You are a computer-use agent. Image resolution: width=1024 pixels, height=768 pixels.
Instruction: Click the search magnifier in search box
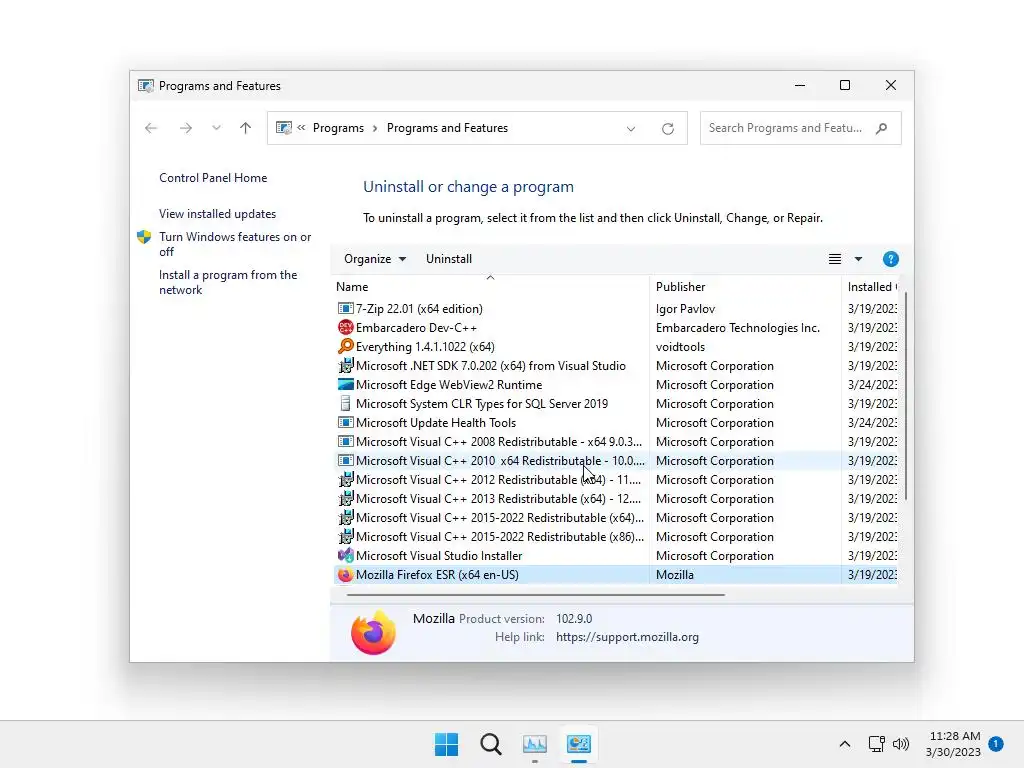tap(882, 128)
